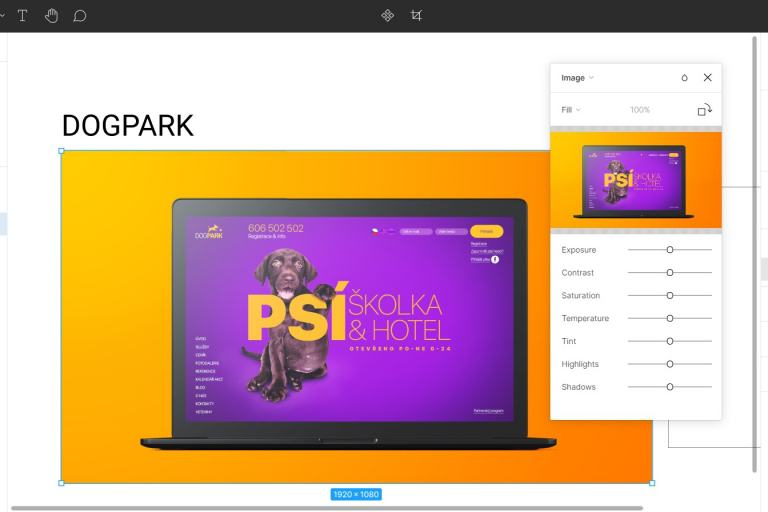Click the Contrast slider handle
Image resolution: width=768 pixels, height=512 pixels.
pyautogui.click(x=670, y=273)
